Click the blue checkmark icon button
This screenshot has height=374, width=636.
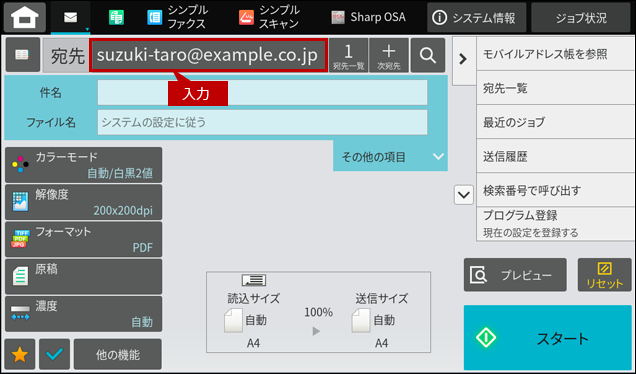(54, 355)
